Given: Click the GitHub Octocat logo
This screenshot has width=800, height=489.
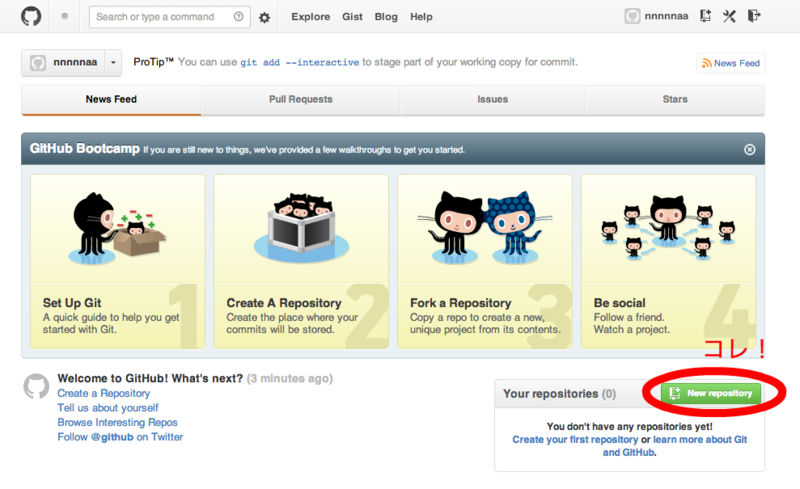Looking at the screenshot, I should click(x=31, y=16).
